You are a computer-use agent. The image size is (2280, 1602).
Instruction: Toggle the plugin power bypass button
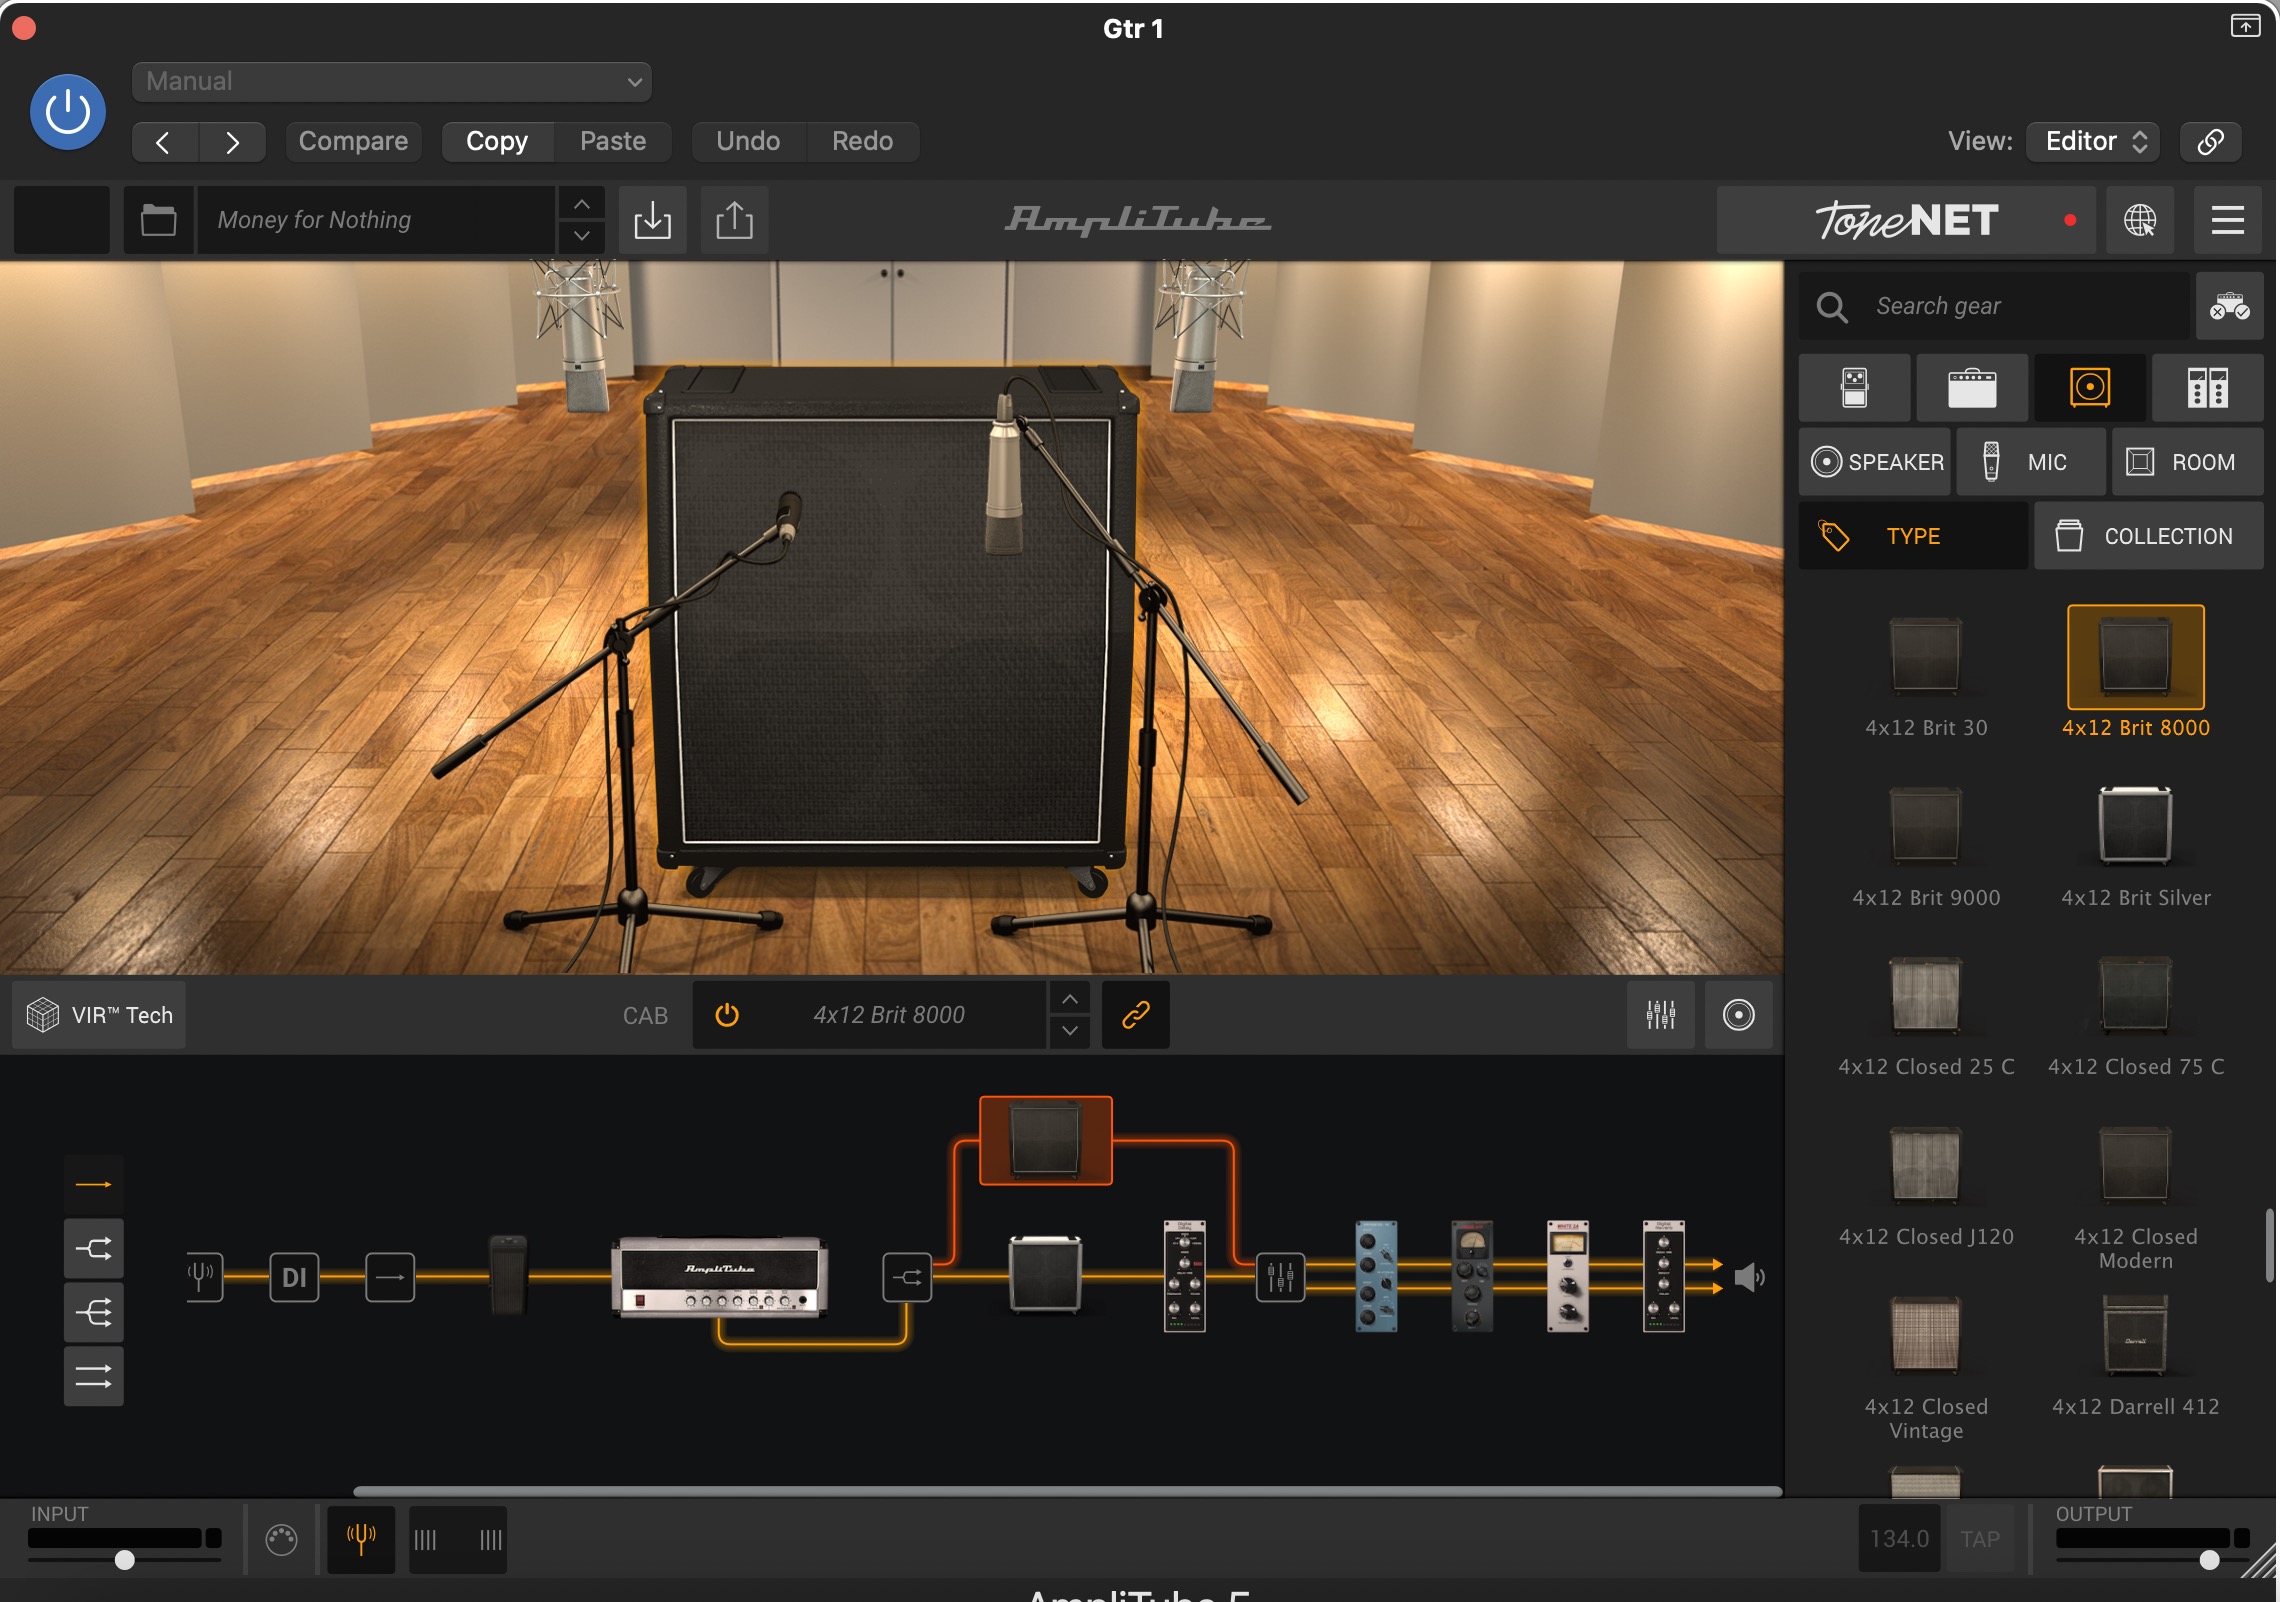pos(67,112)
